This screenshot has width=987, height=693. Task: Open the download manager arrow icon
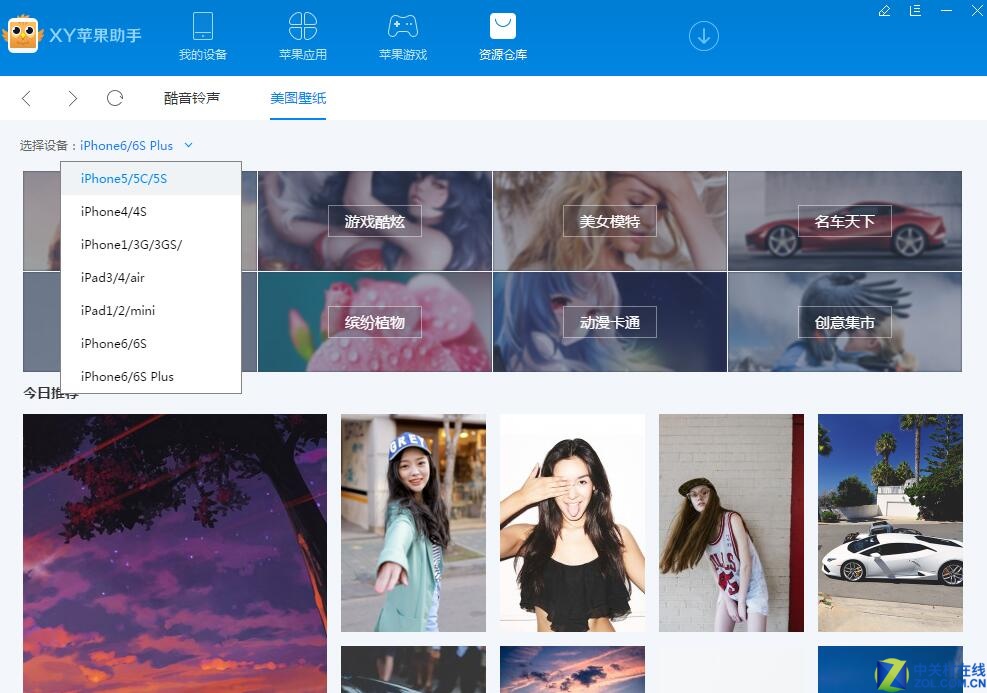[704, 36]
